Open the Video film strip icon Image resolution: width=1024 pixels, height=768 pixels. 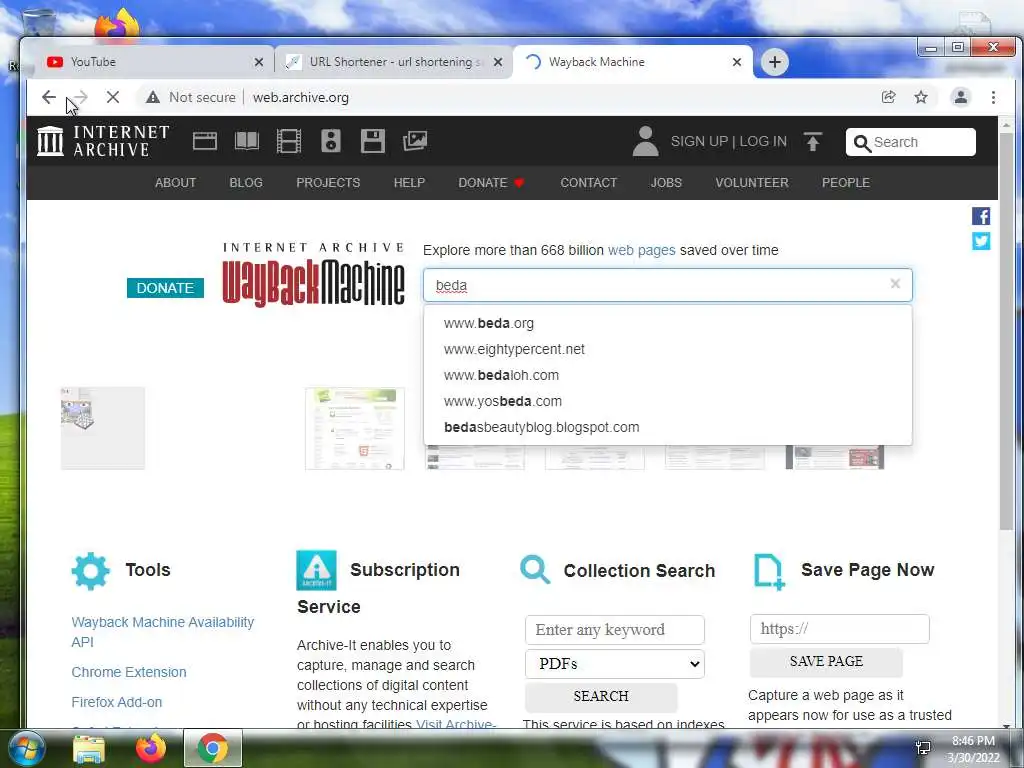(289, 141)
